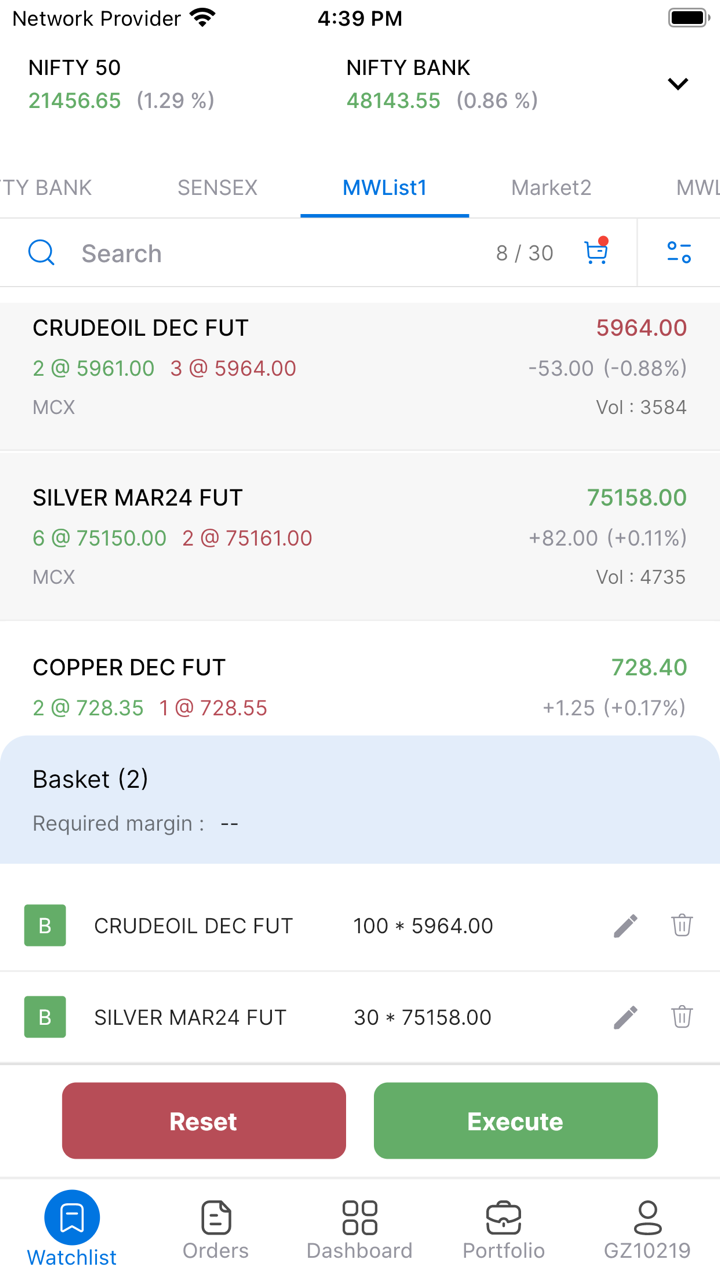The height and width of the screenshot is (1280, 720).
Task: Open watchlist filter settings icon
Action: tap(679, 252)
